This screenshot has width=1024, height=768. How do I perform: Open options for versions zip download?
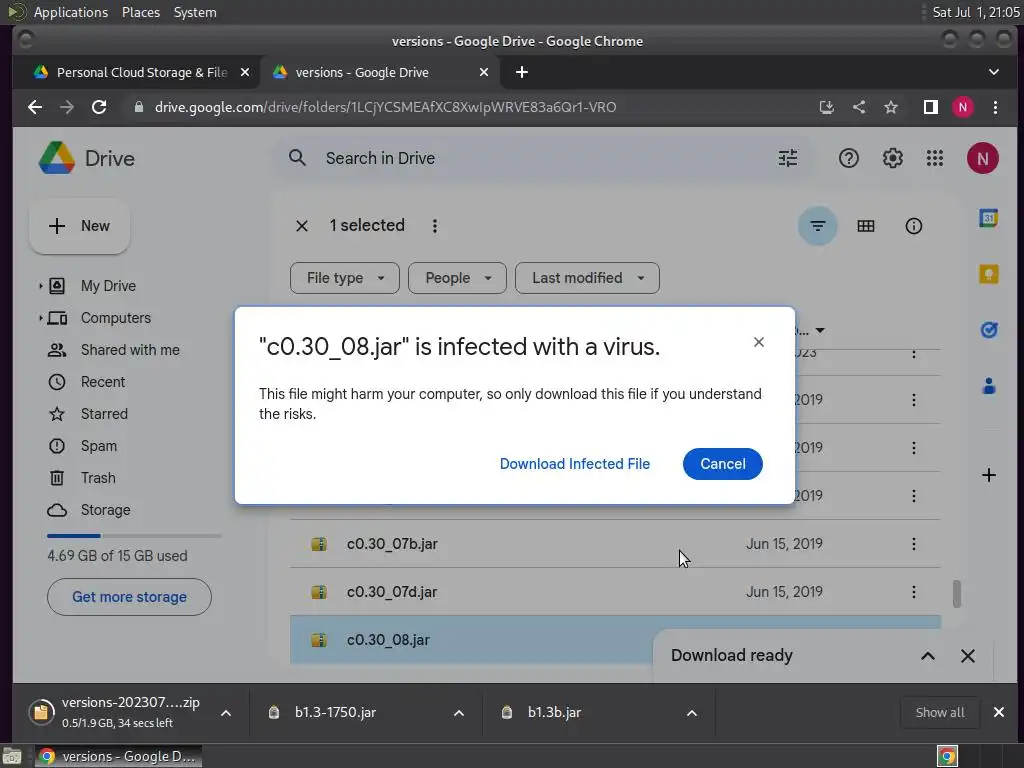click(x=226, y=712)
